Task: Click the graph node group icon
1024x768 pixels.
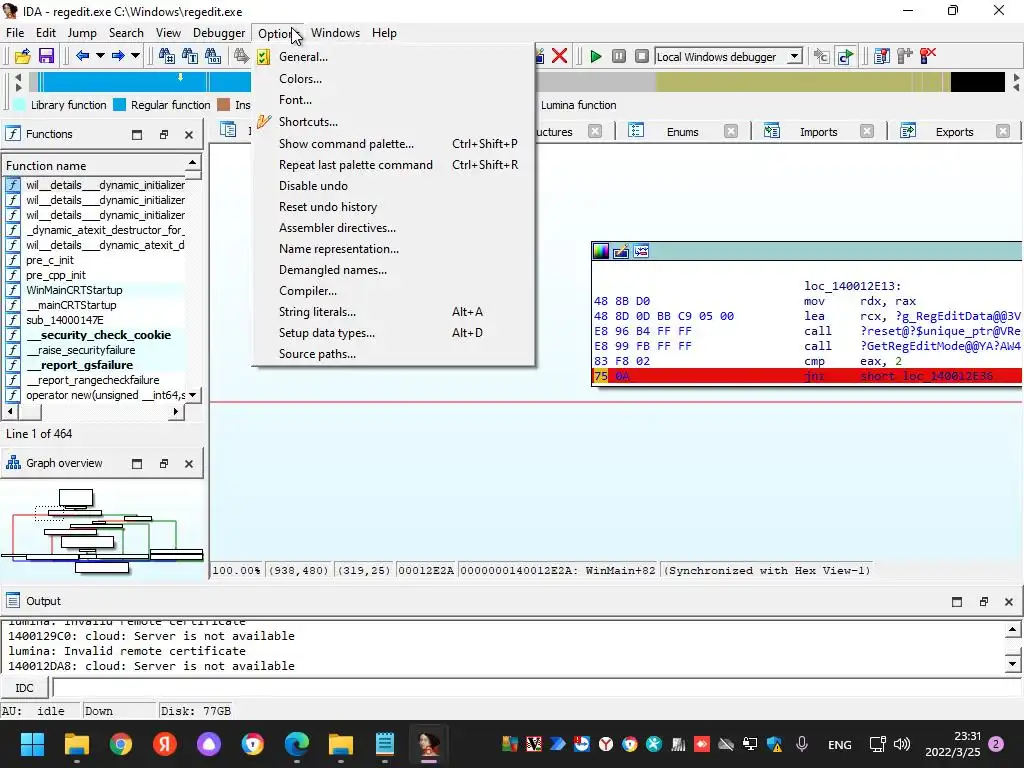Action: [x=641, y=251]
